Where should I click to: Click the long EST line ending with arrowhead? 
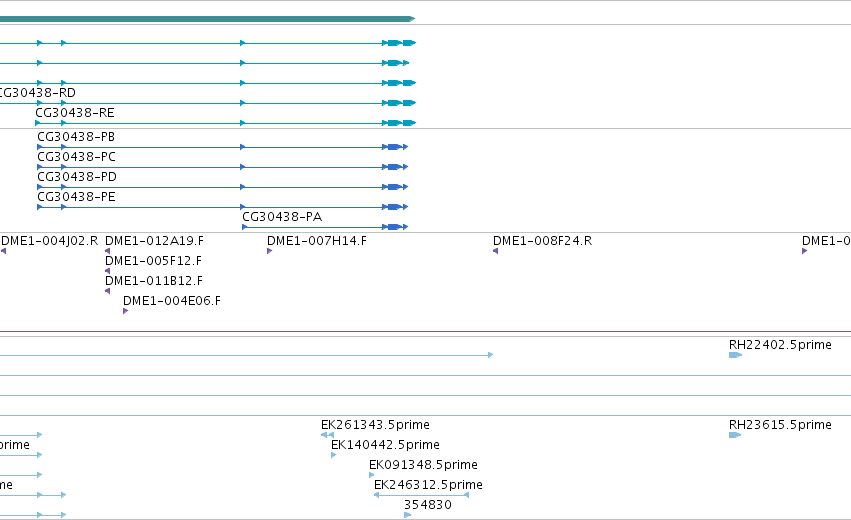coord(246,355)
